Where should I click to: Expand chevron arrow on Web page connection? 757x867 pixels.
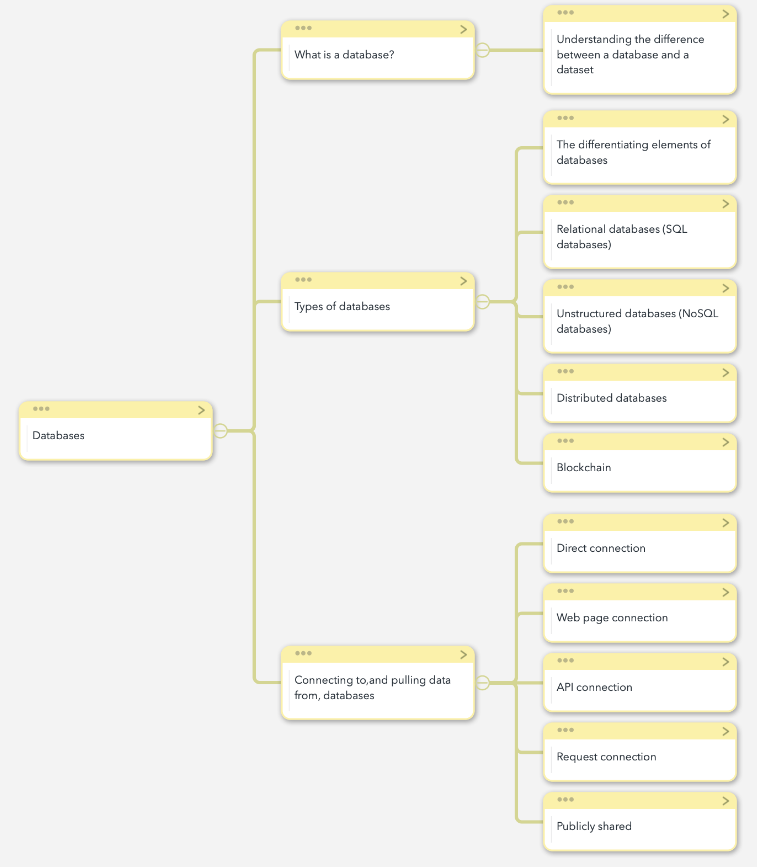pyautogui.click(x=725, y=592)
